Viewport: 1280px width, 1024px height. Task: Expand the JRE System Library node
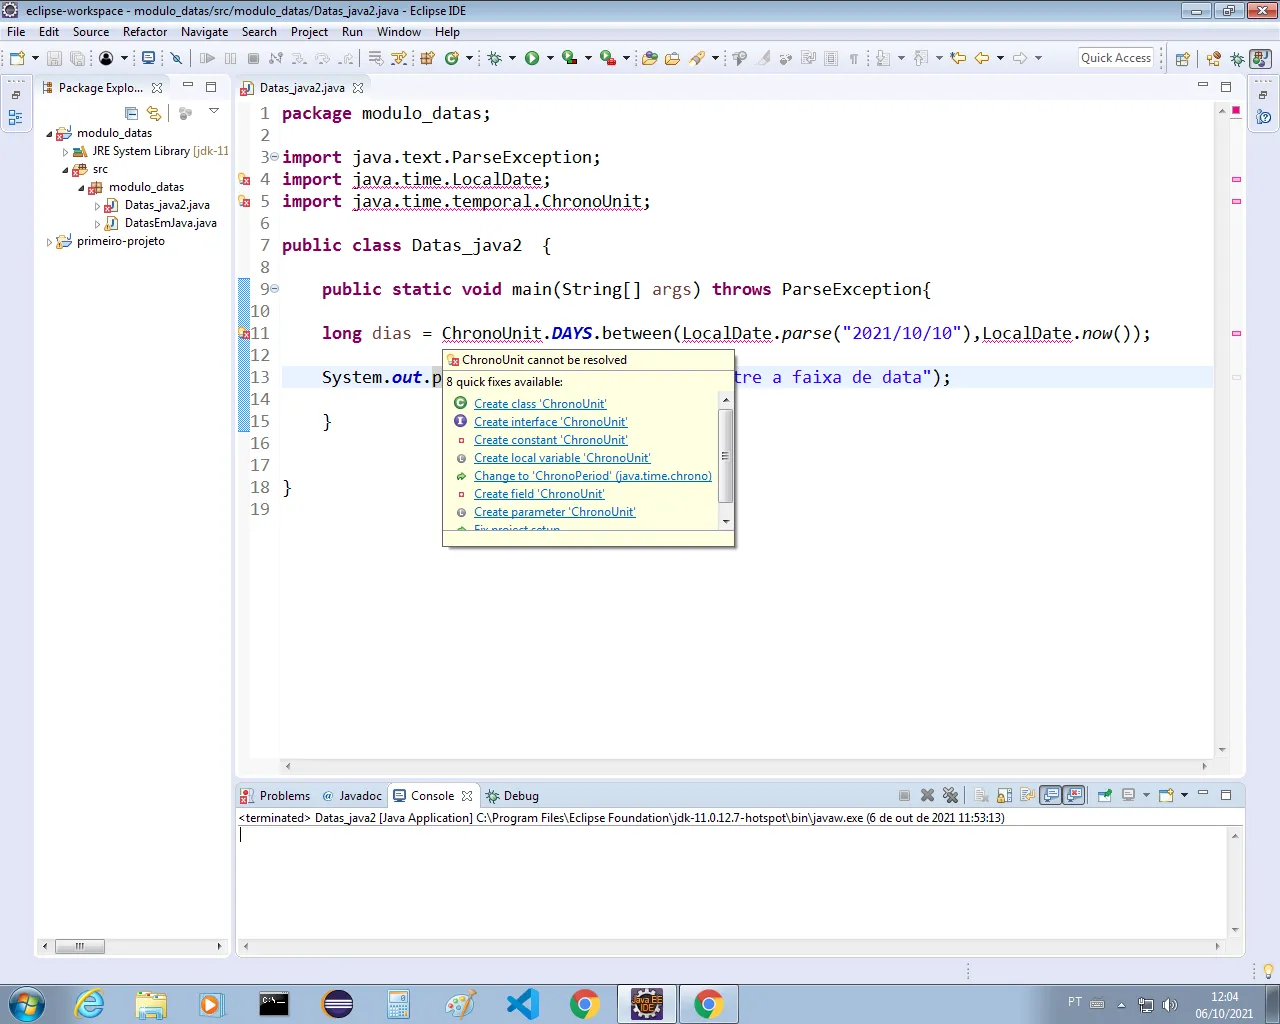point(66,152)
